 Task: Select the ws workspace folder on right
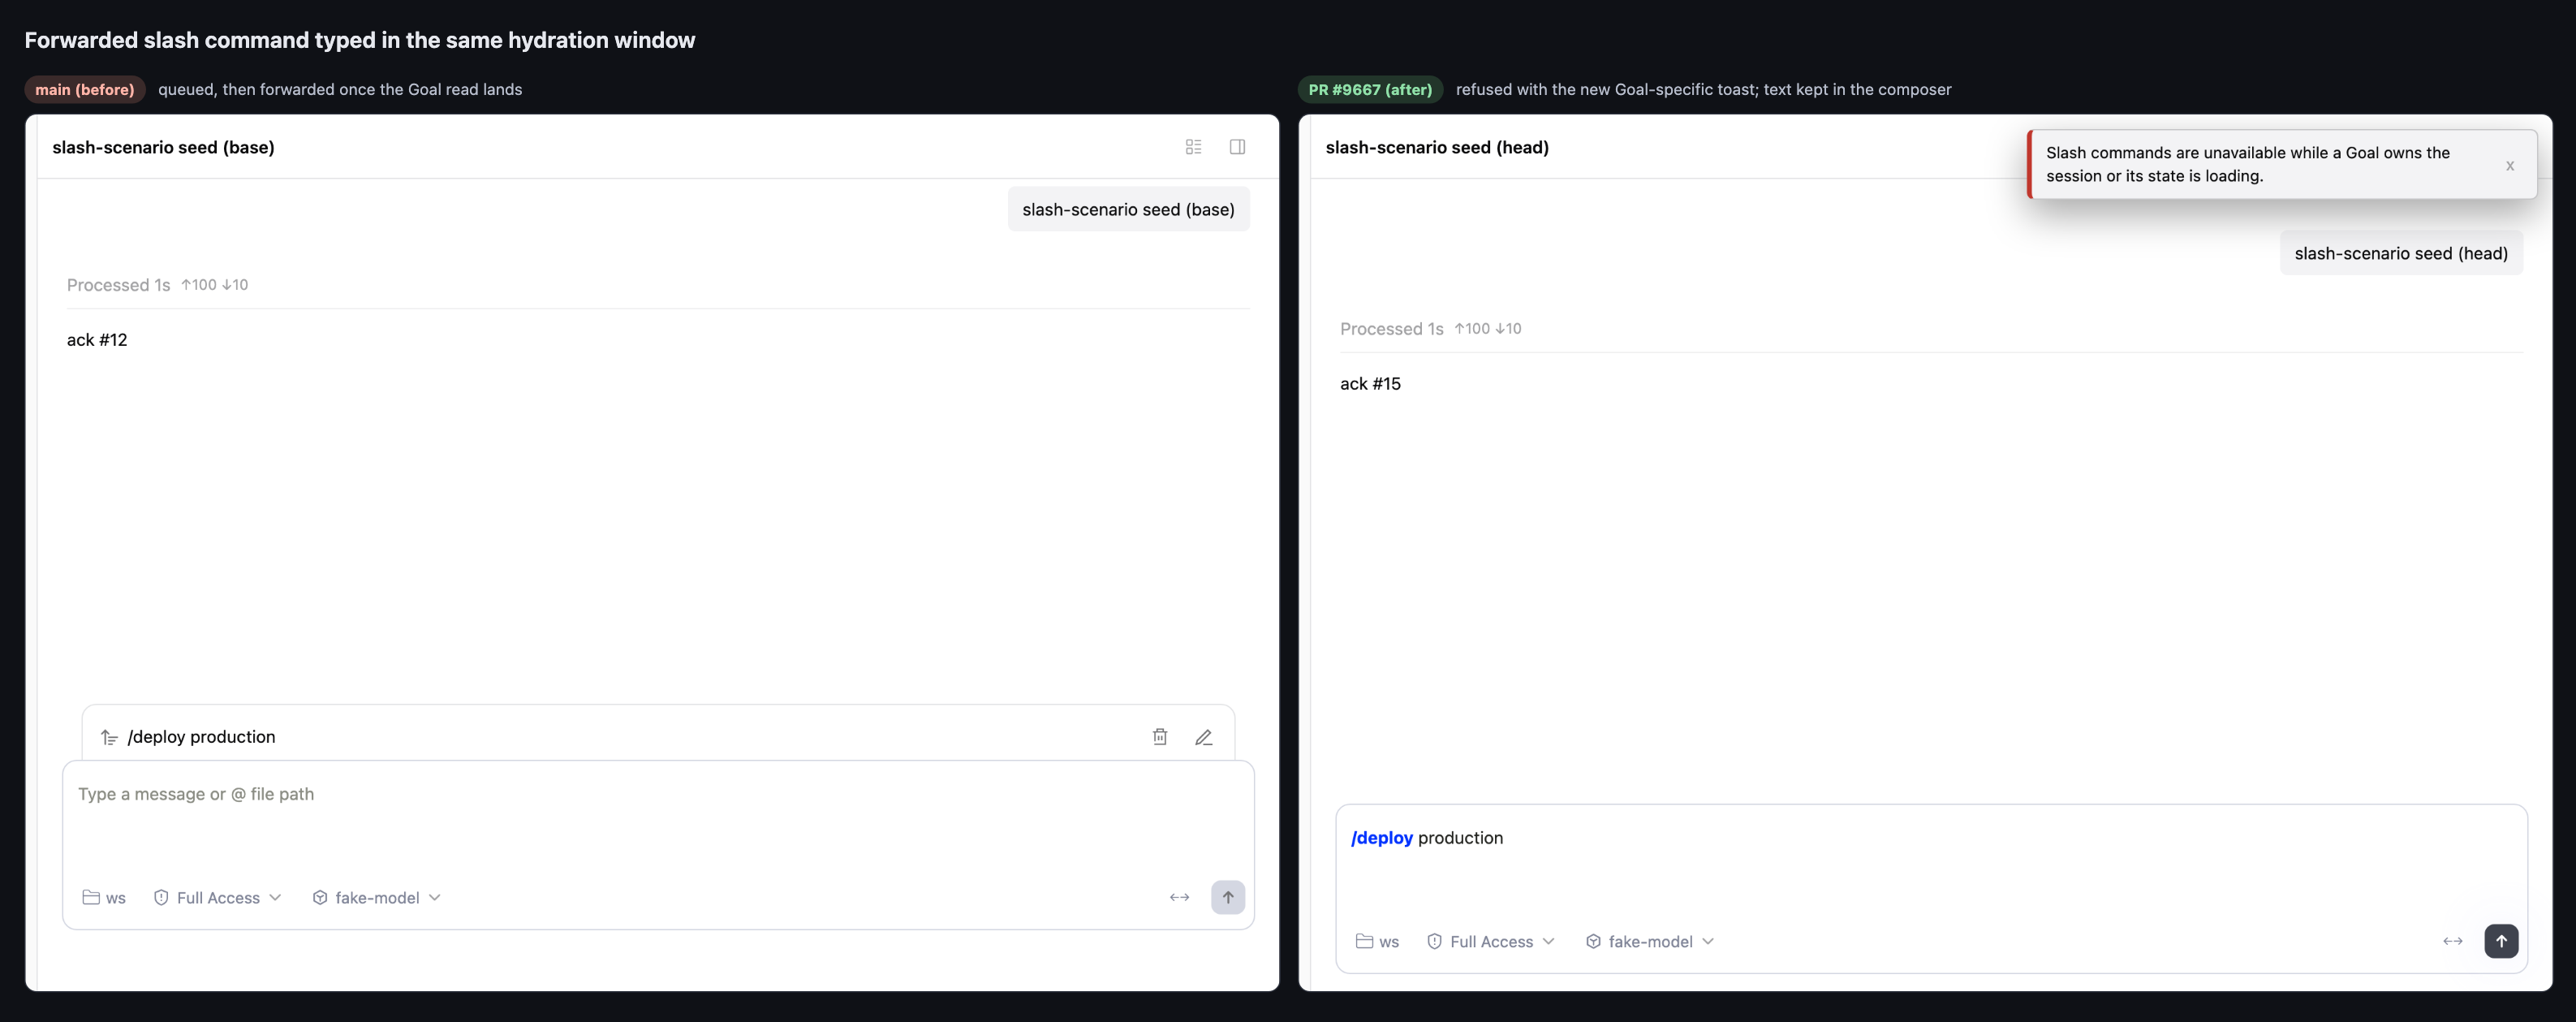click(x=1377, y=942)
